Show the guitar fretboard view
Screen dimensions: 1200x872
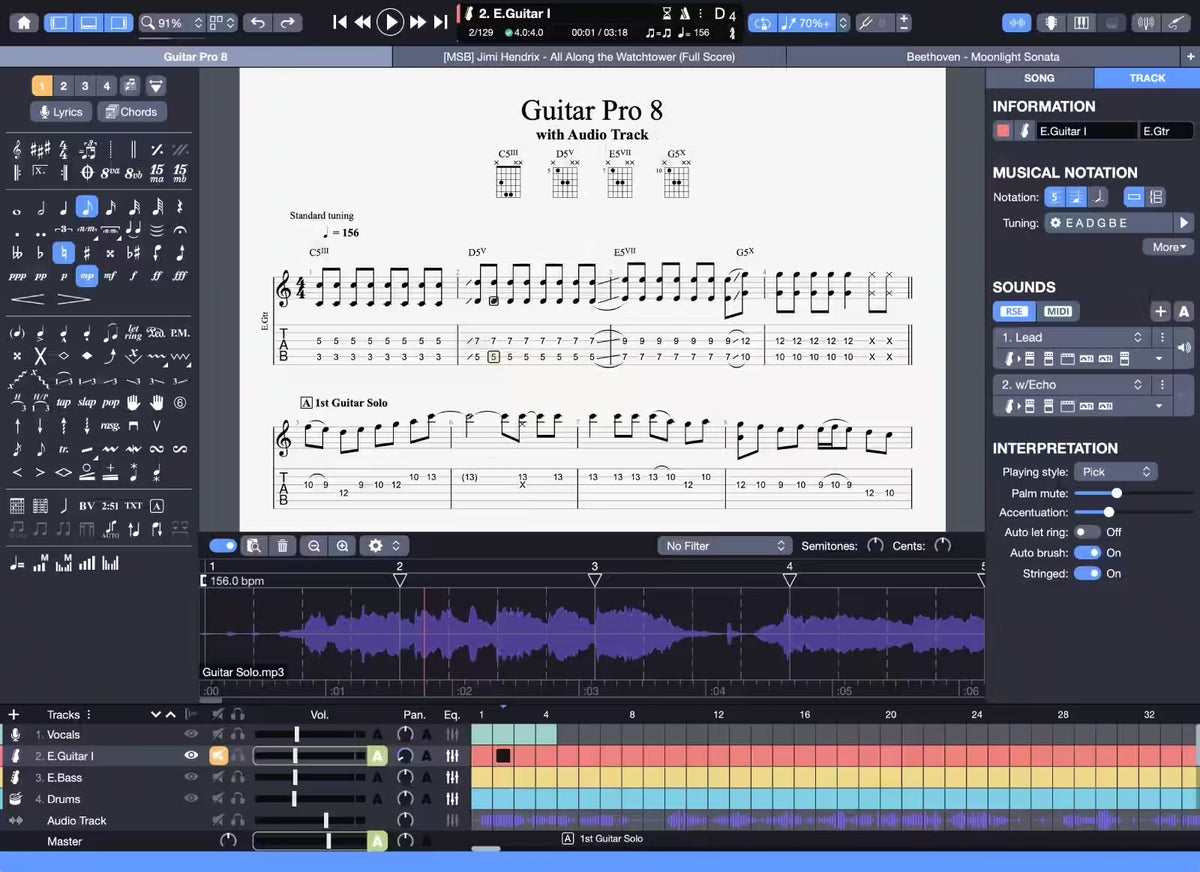tap(1052, 22)
